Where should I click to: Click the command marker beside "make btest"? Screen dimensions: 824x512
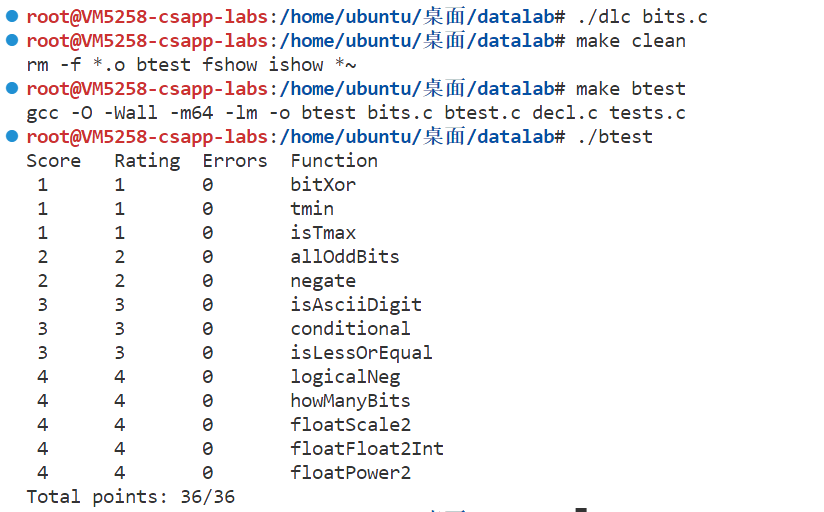pos(11,89)
